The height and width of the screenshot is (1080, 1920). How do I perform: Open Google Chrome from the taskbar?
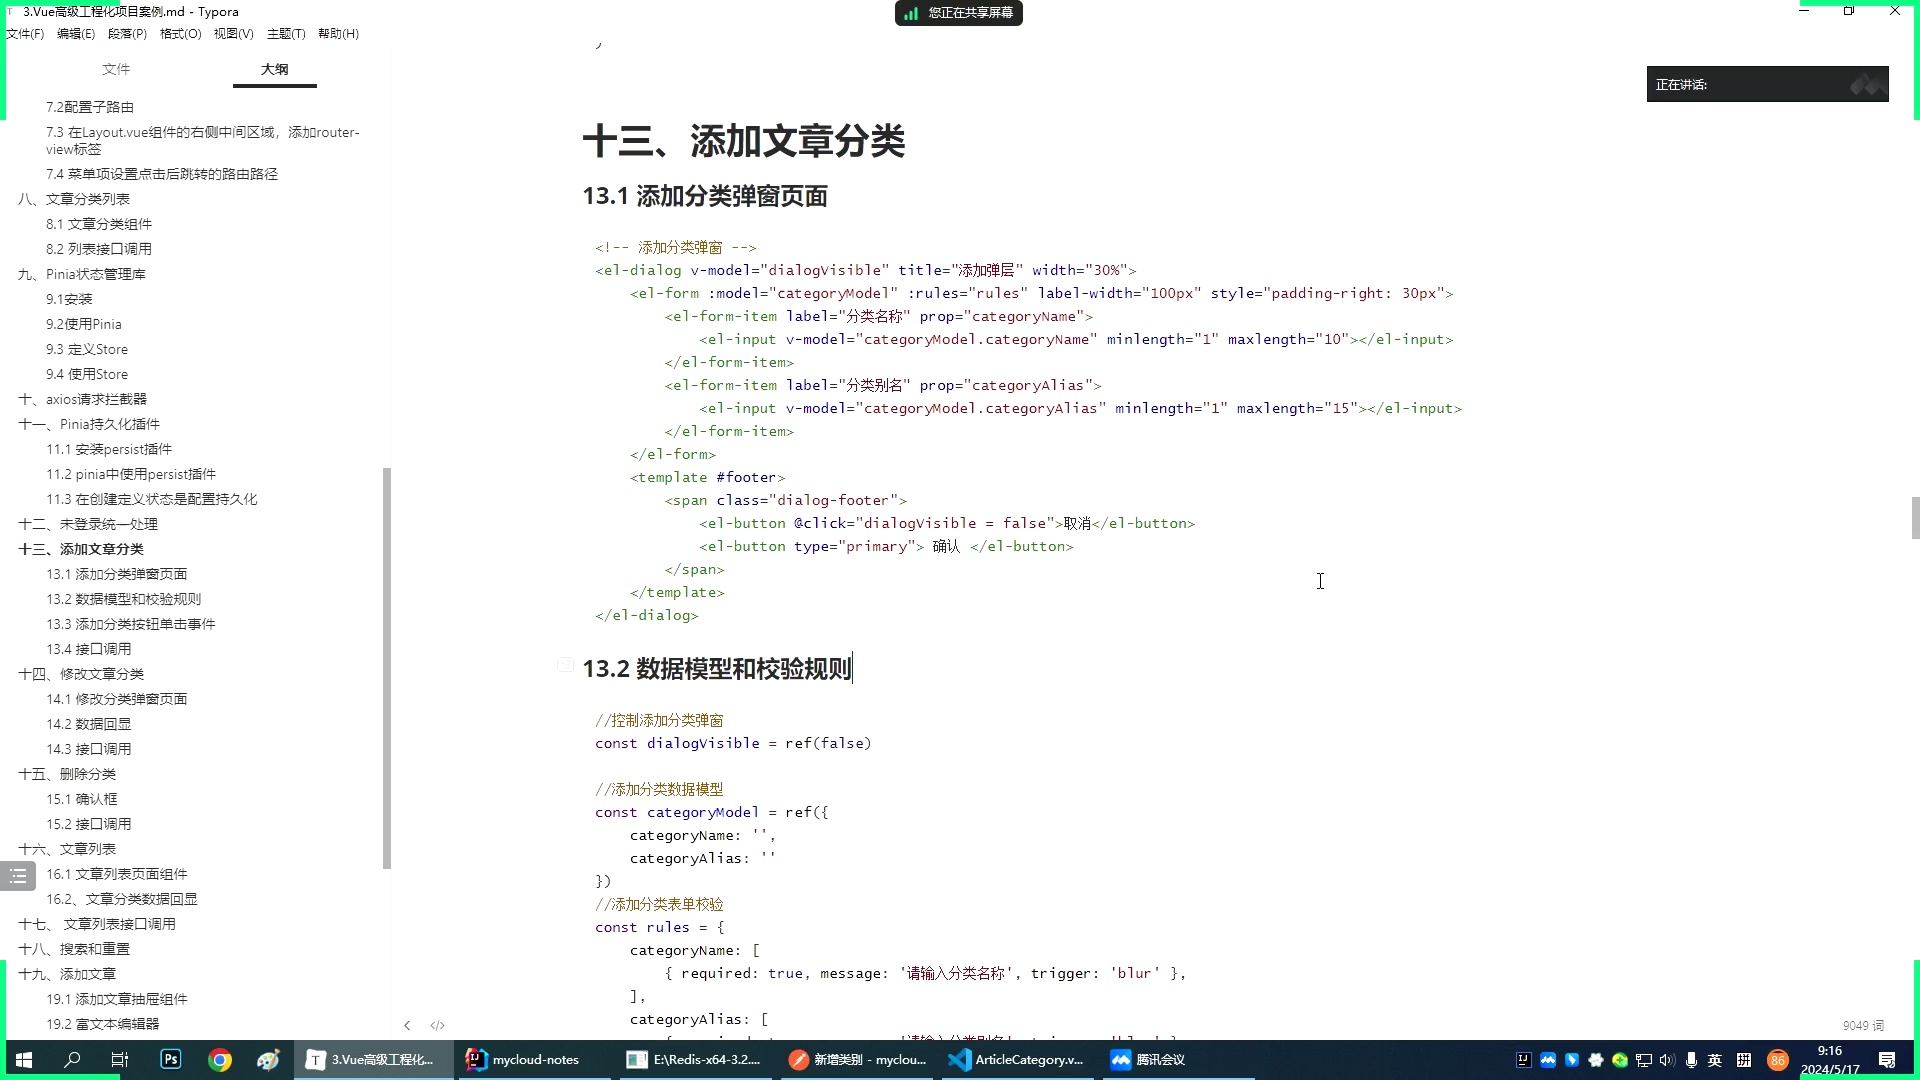pos(219,1059)
